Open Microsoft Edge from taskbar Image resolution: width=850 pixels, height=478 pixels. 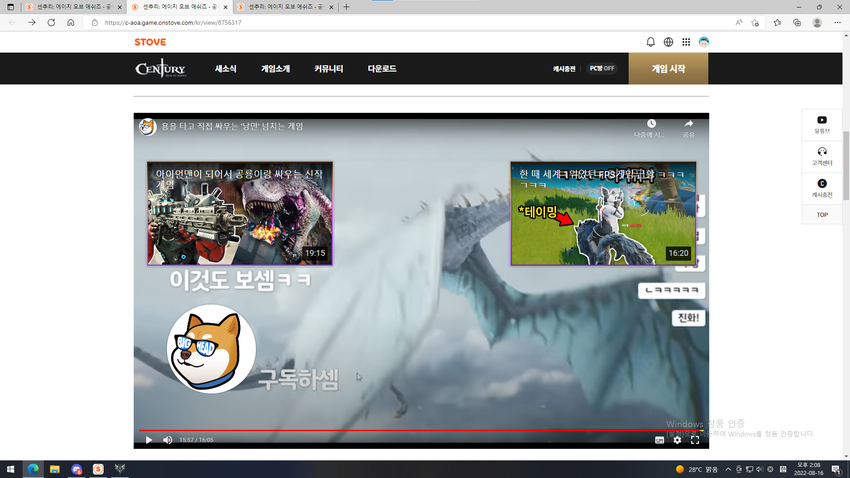click(x=33, y=469)
